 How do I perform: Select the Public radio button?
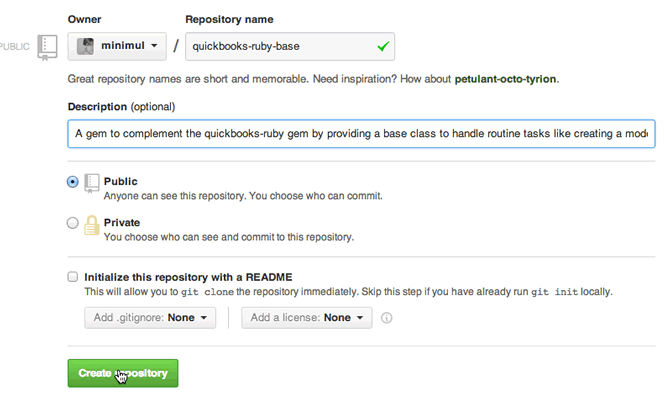pyautogui.click(x=73, y=182)
